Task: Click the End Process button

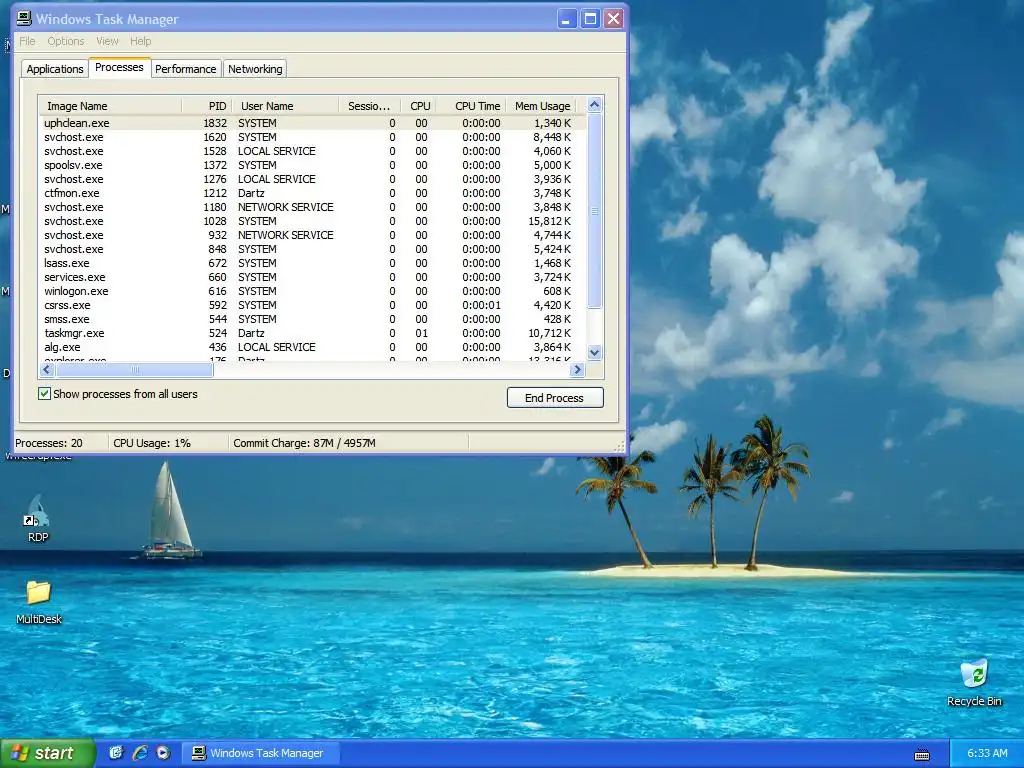Action: click(x=554, y=398)
